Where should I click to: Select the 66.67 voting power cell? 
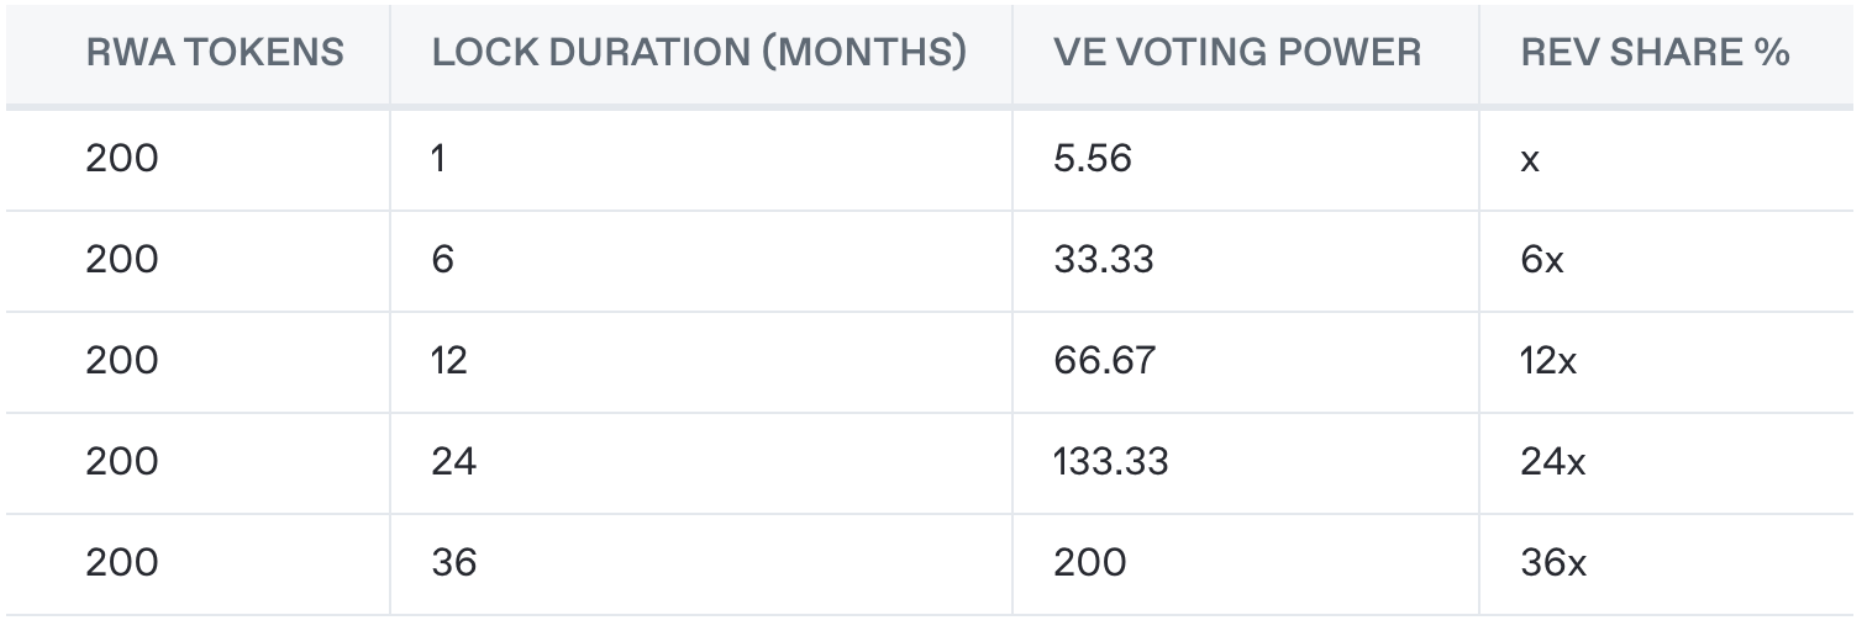coord(1104,361)
